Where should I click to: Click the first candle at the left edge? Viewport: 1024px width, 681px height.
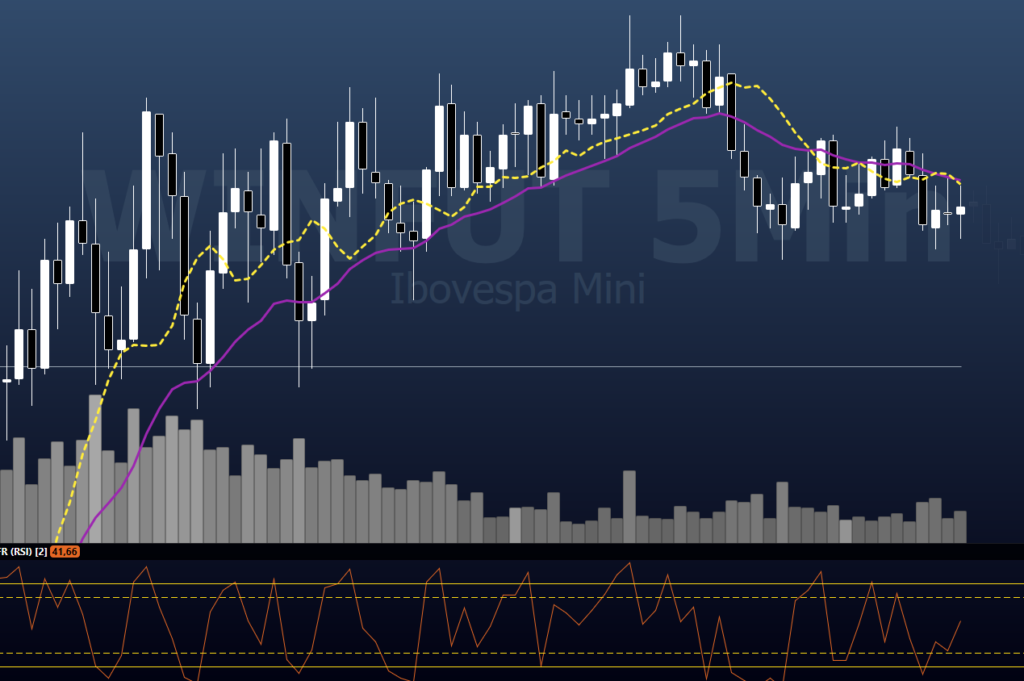pos(7,380)
